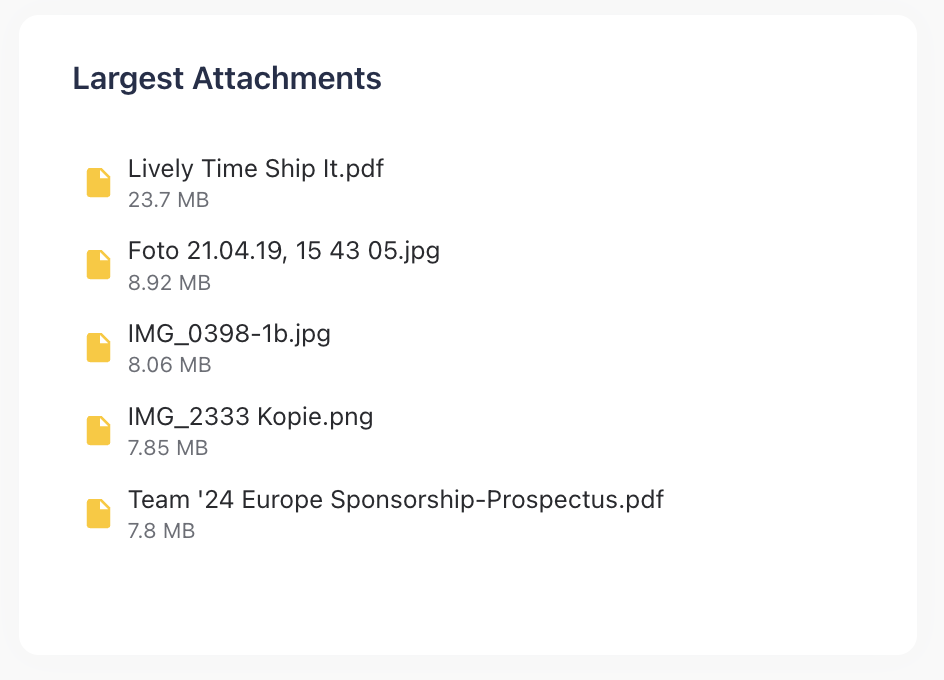Click the 8.06 MB size indicator
This screenshot has width=944, height=680.
[x=168, y=365]
